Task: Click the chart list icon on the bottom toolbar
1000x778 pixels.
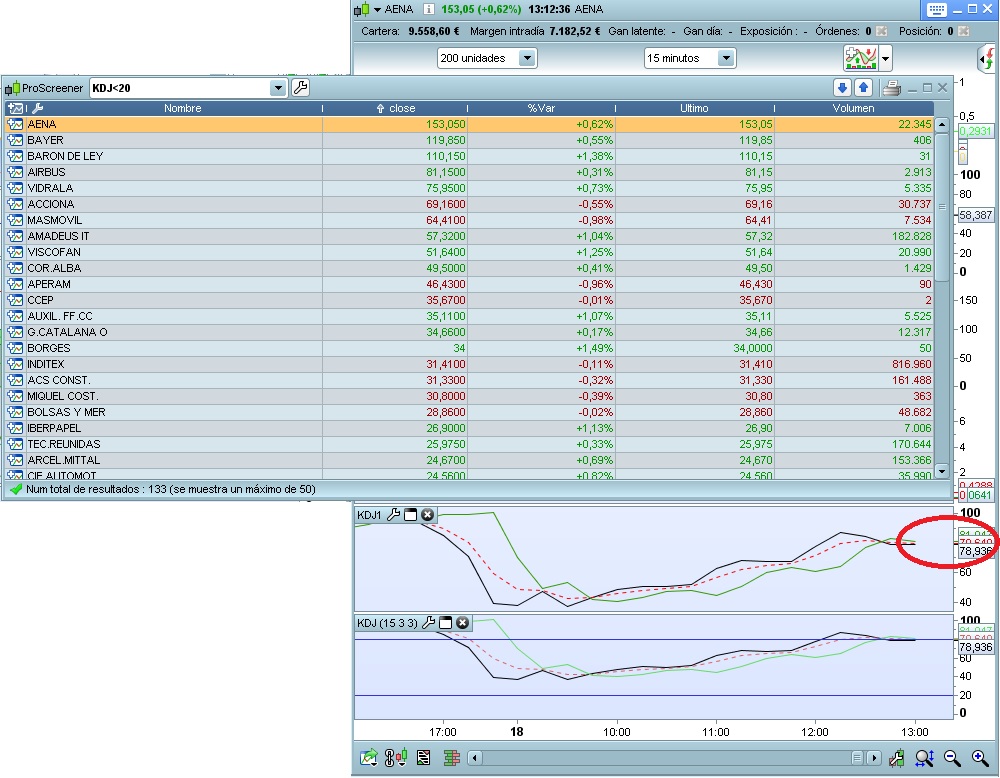Action: coord(423,758)
